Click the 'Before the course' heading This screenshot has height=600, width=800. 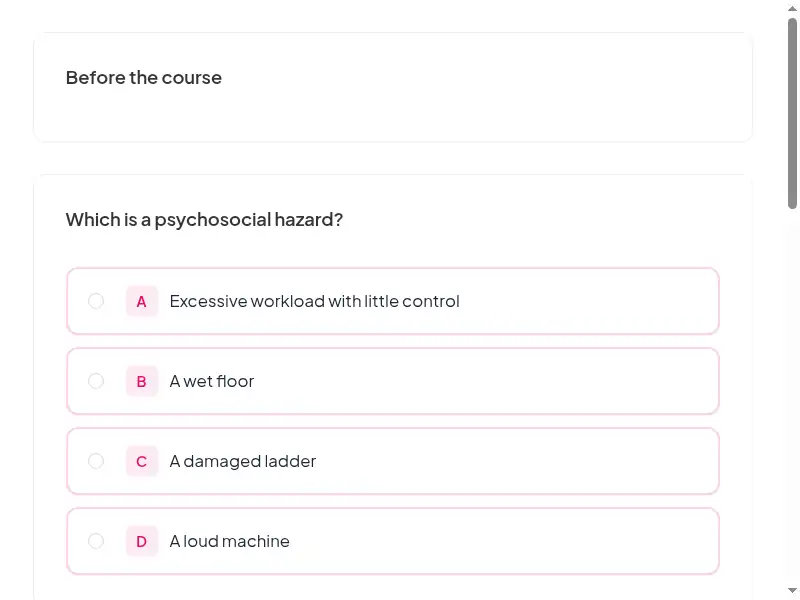click(144, 78)
